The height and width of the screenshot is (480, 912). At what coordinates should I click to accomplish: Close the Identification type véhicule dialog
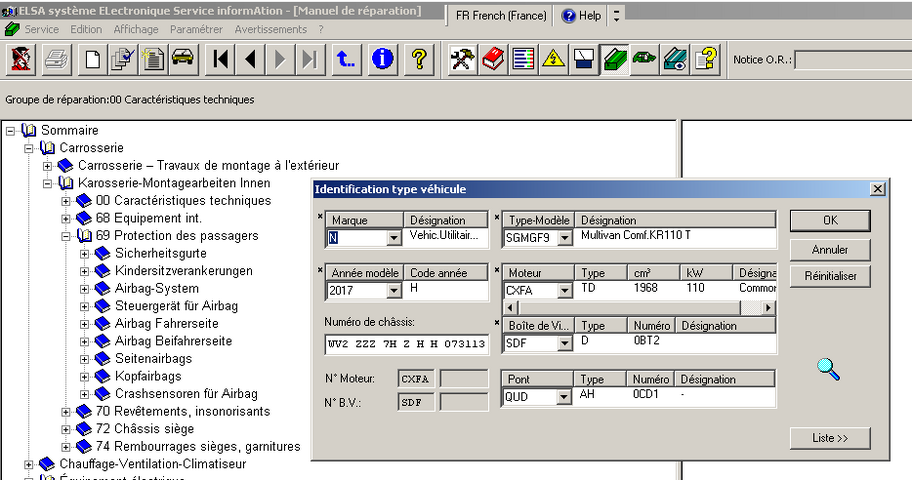(x=878, y=189)
